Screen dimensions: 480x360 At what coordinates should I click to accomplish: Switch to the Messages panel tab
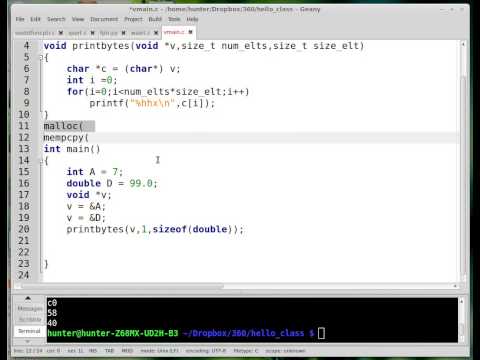tap(30, 309)
